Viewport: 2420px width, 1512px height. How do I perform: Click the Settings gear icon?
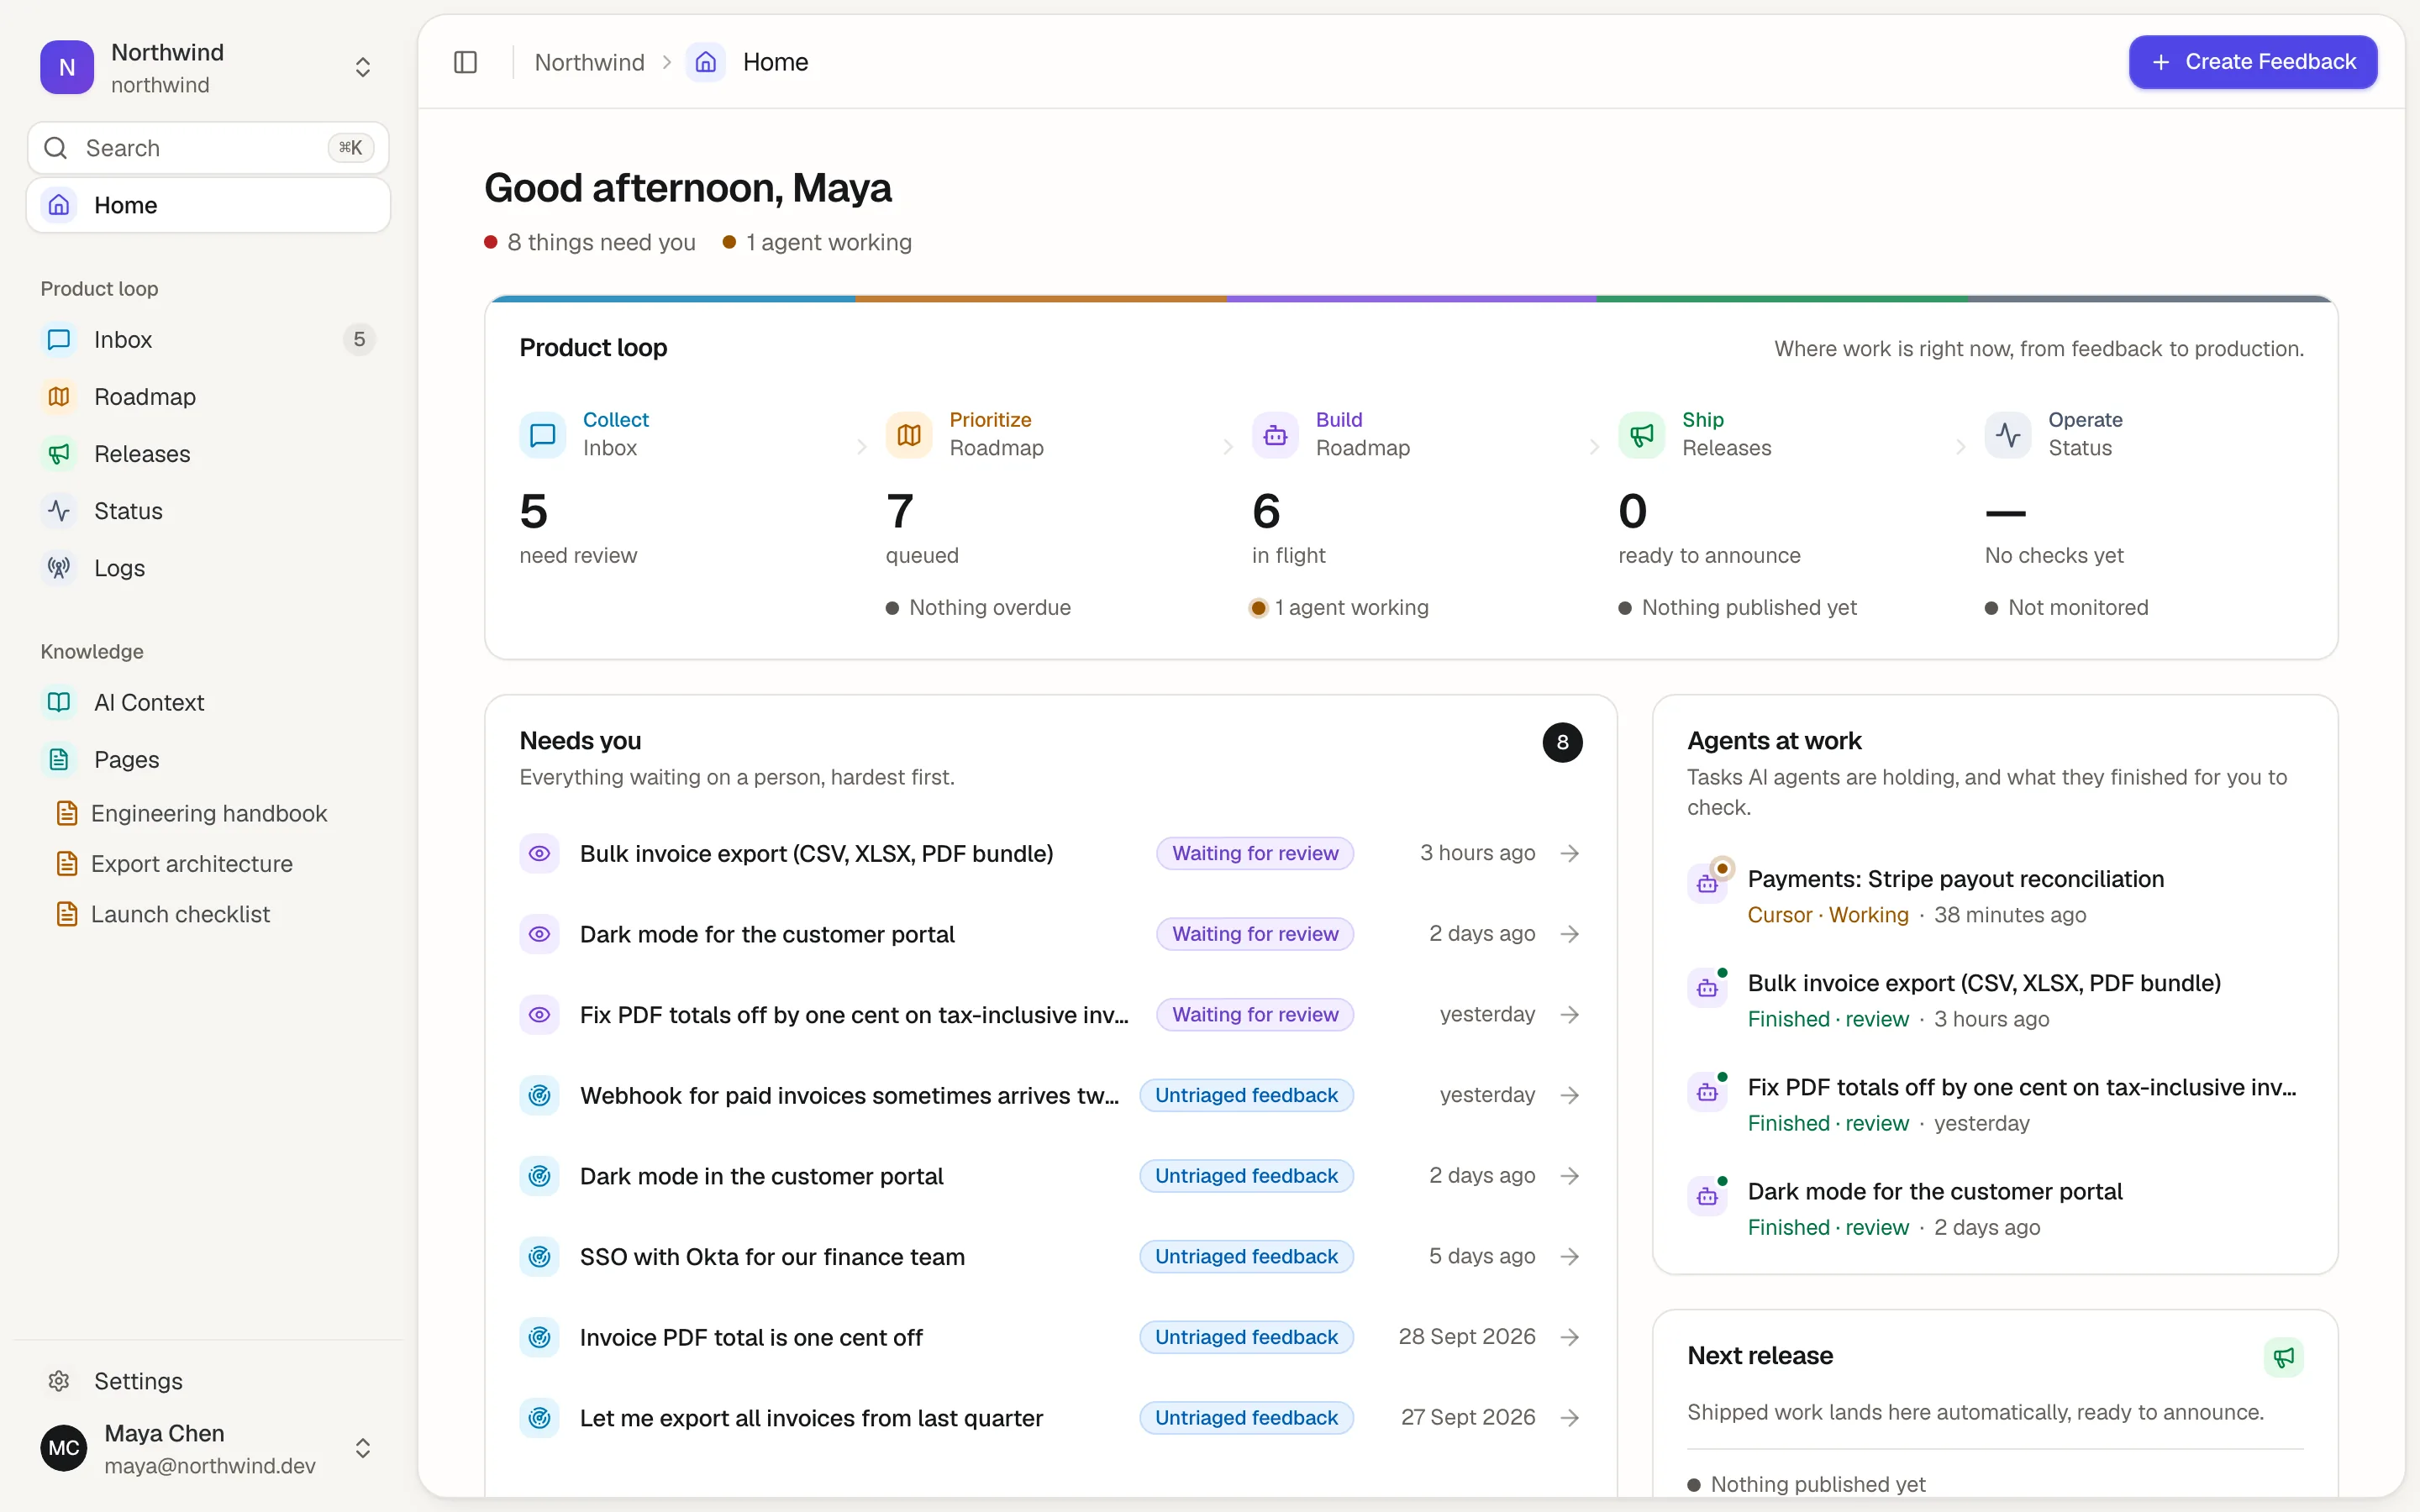coord(59,1381)
